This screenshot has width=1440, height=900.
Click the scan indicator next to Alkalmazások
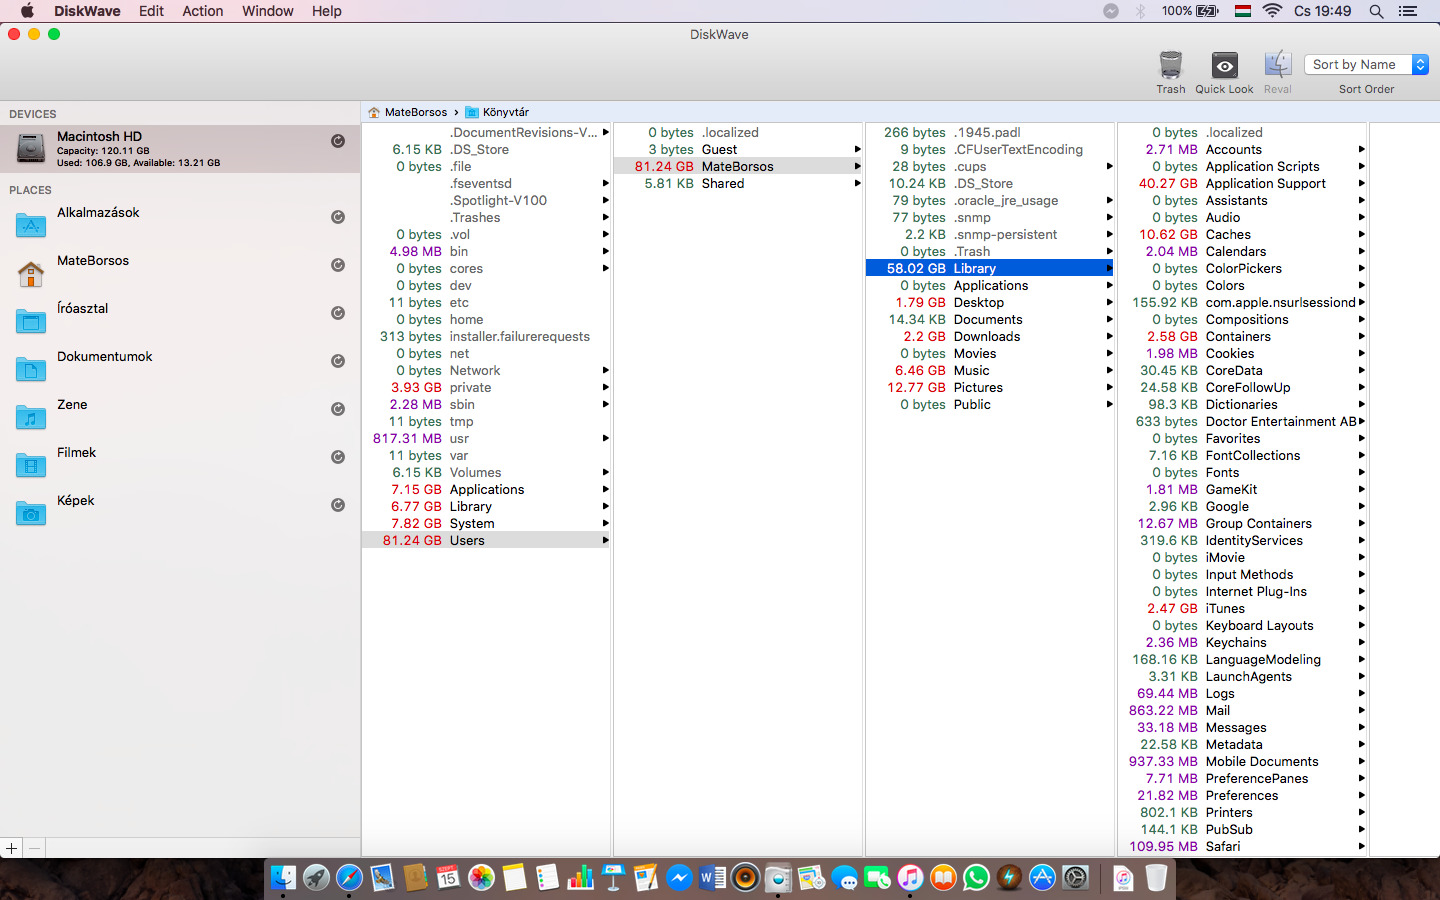[x=338, y=217]
